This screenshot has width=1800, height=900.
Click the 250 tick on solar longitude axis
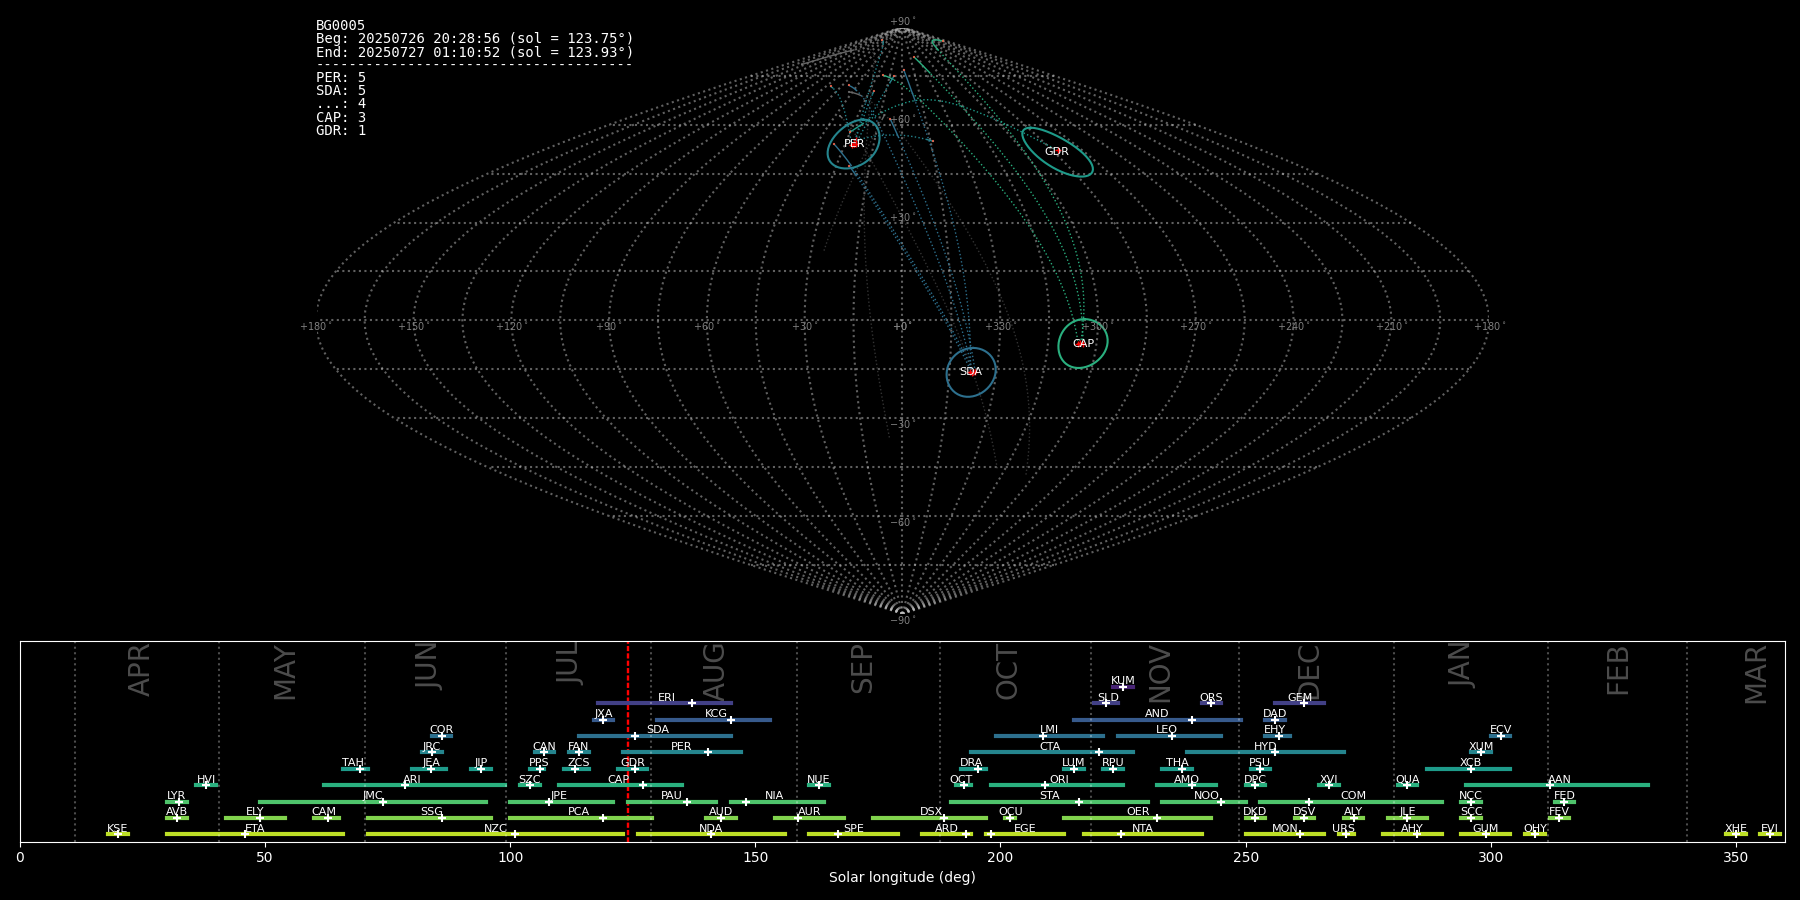(1245, 857)
